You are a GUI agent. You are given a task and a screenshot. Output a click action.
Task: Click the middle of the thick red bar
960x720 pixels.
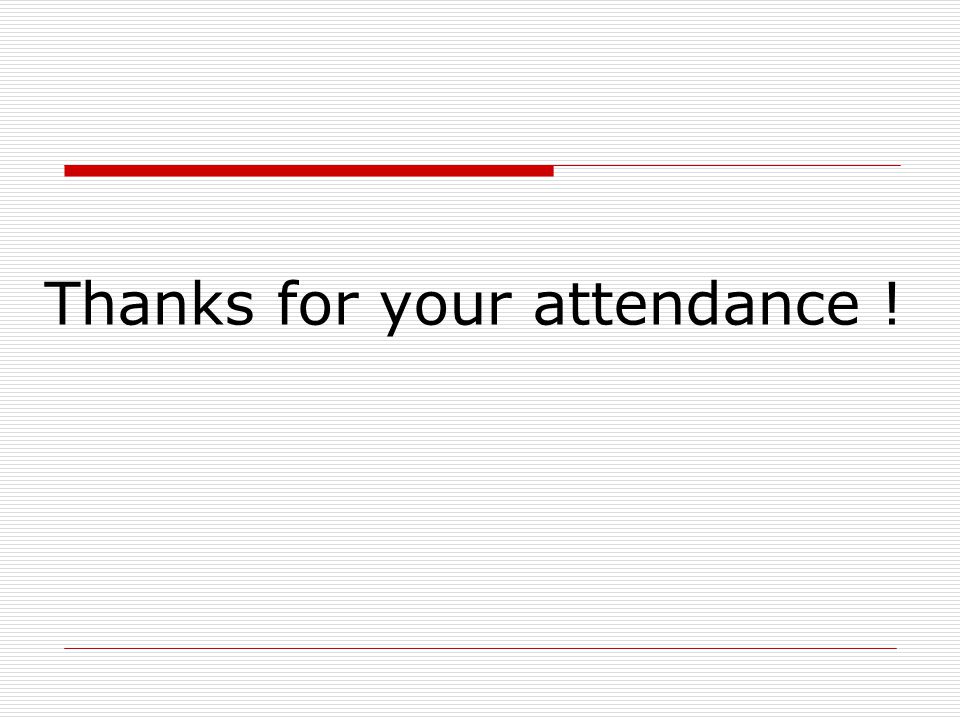tap(309, 171)
